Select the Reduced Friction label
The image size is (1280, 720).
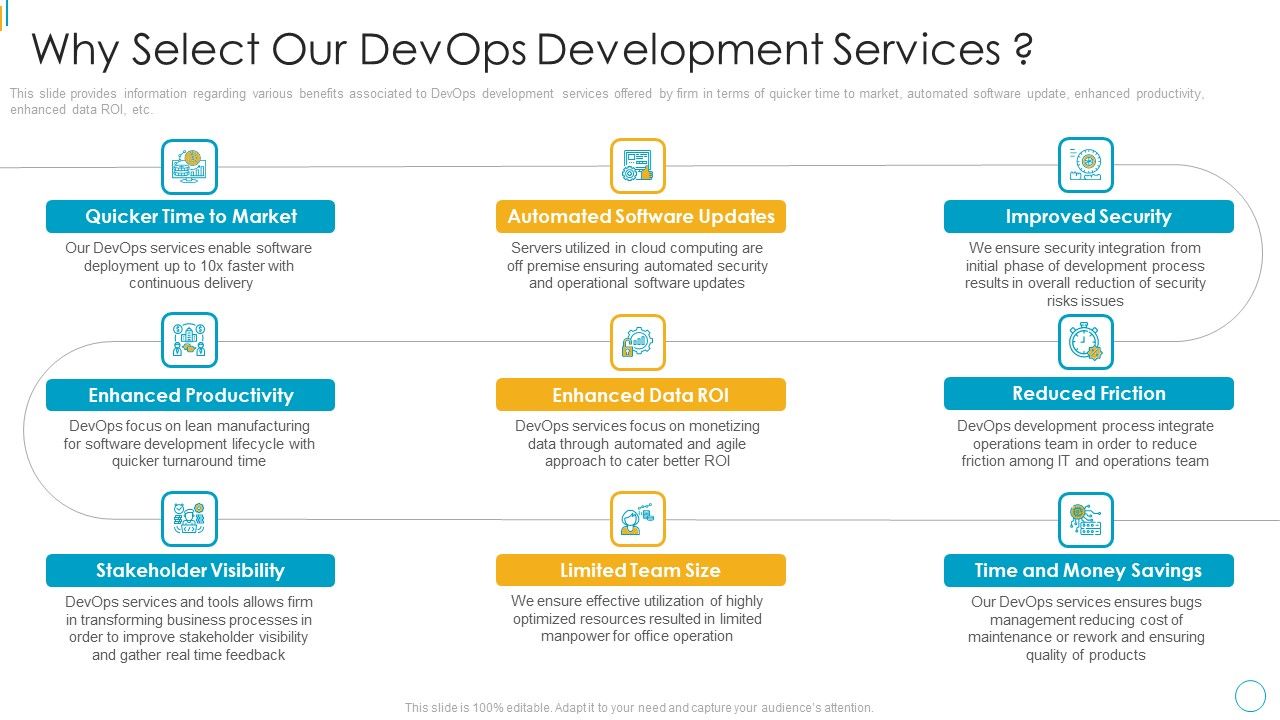[1089, 393]
